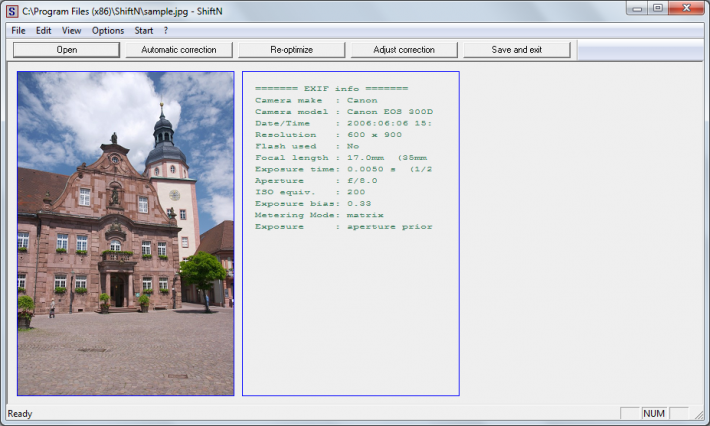The height and width of the screenshot is (426, 710).
Task: Click the Camera model Canon EOS 300D line
Action: (x=344, y=112)
